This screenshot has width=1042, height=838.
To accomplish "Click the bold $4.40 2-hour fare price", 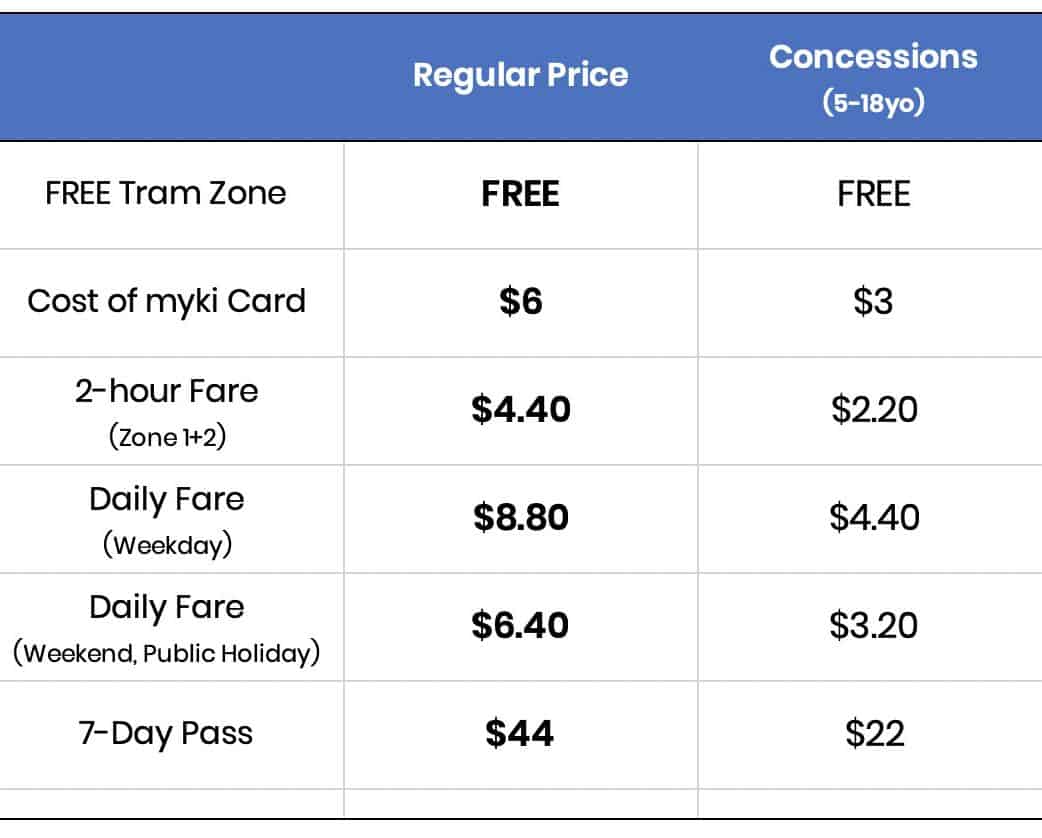I will coord(520,409).
